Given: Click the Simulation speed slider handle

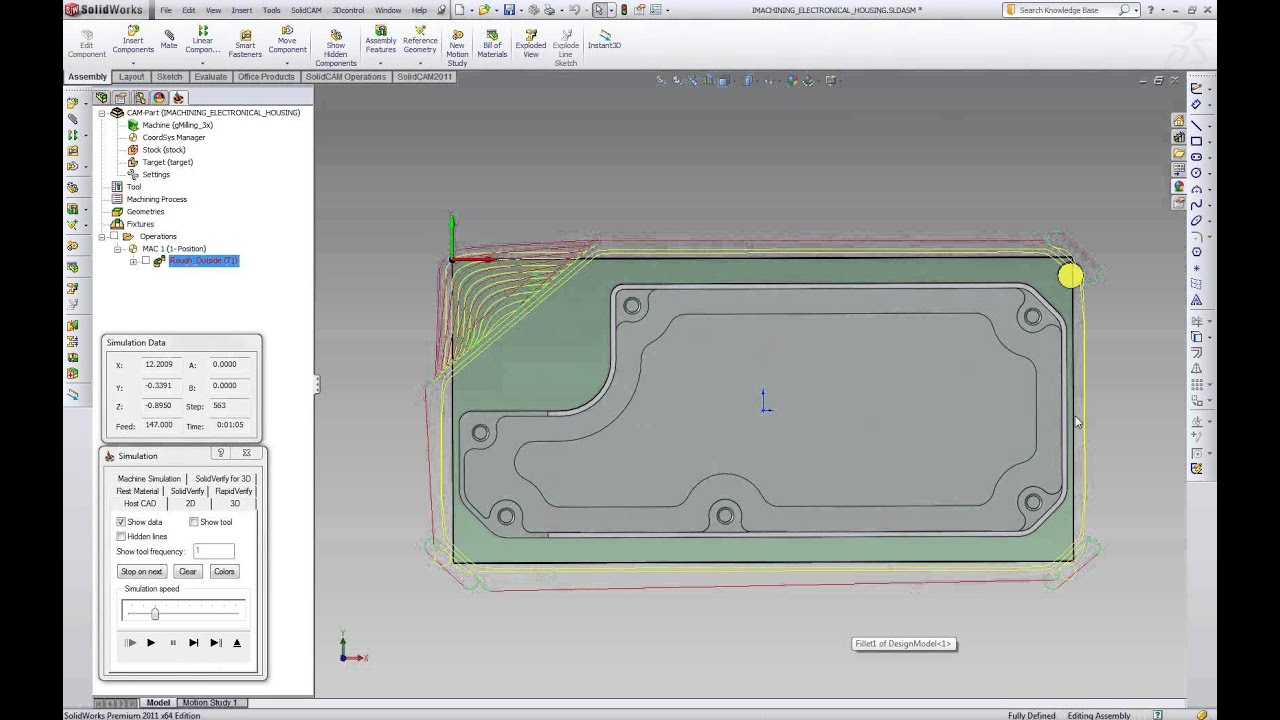Looking at the screenshot, I should click(155, 612).
